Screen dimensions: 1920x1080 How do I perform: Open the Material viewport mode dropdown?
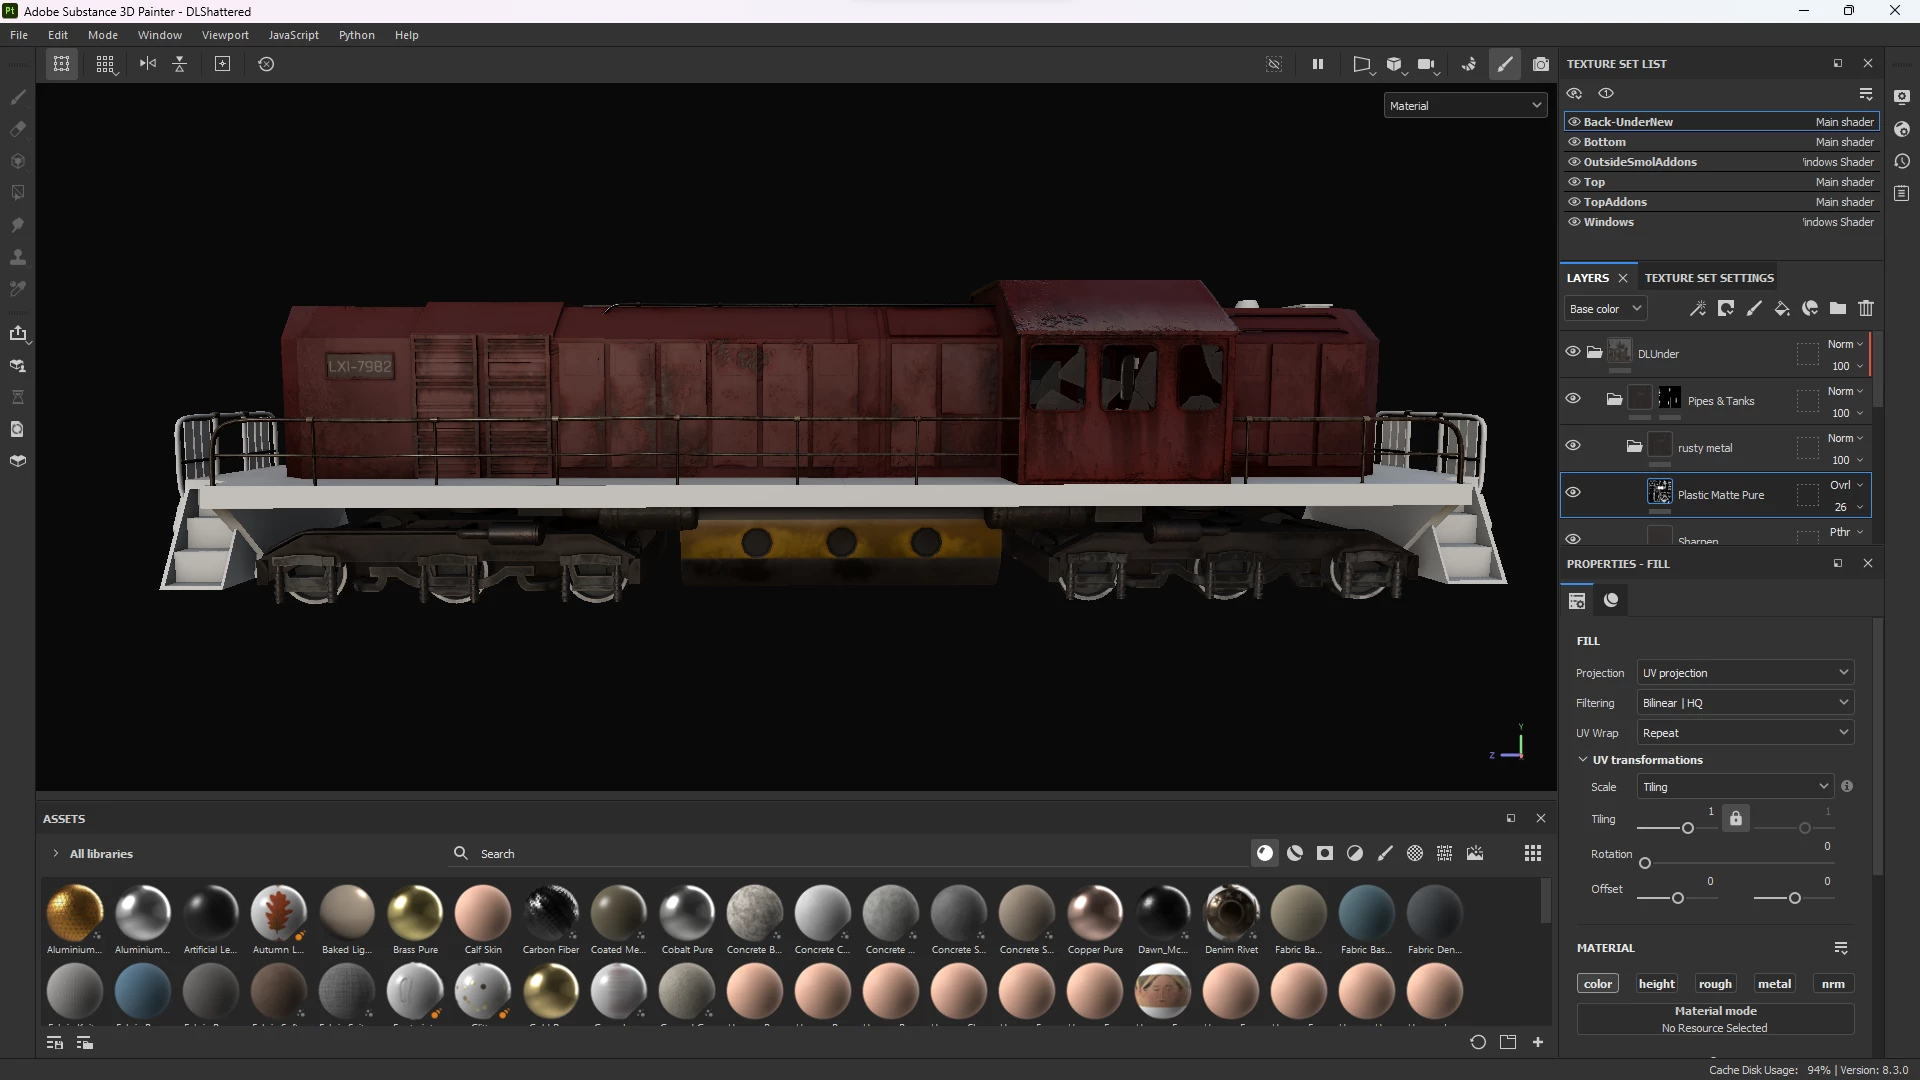(1465, 106)
